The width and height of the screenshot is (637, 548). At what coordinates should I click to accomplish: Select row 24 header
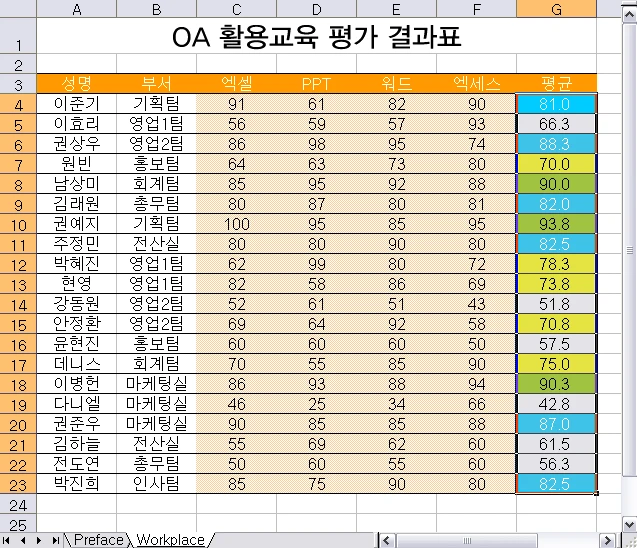click(x=18, y=504)
